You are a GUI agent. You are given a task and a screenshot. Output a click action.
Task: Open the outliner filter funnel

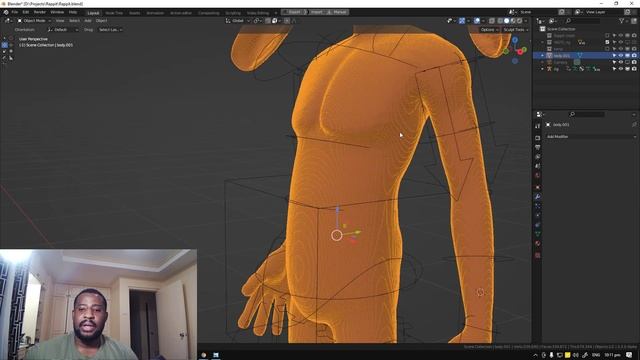coord(622,20)
